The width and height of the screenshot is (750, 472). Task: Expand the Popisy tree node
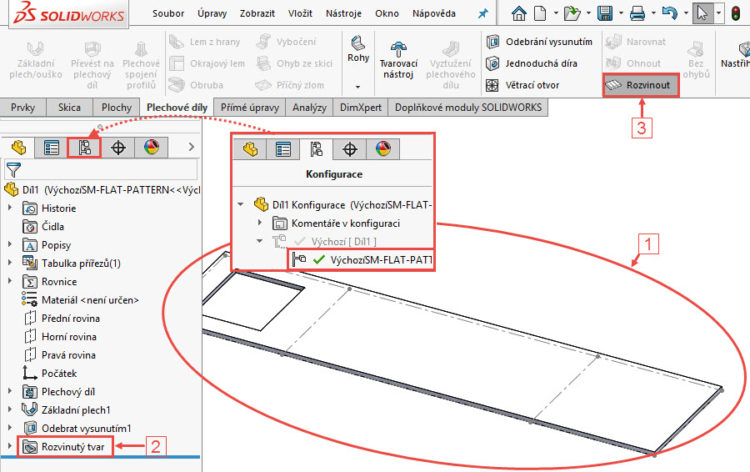pyautogui.click(x=10, y=244)
